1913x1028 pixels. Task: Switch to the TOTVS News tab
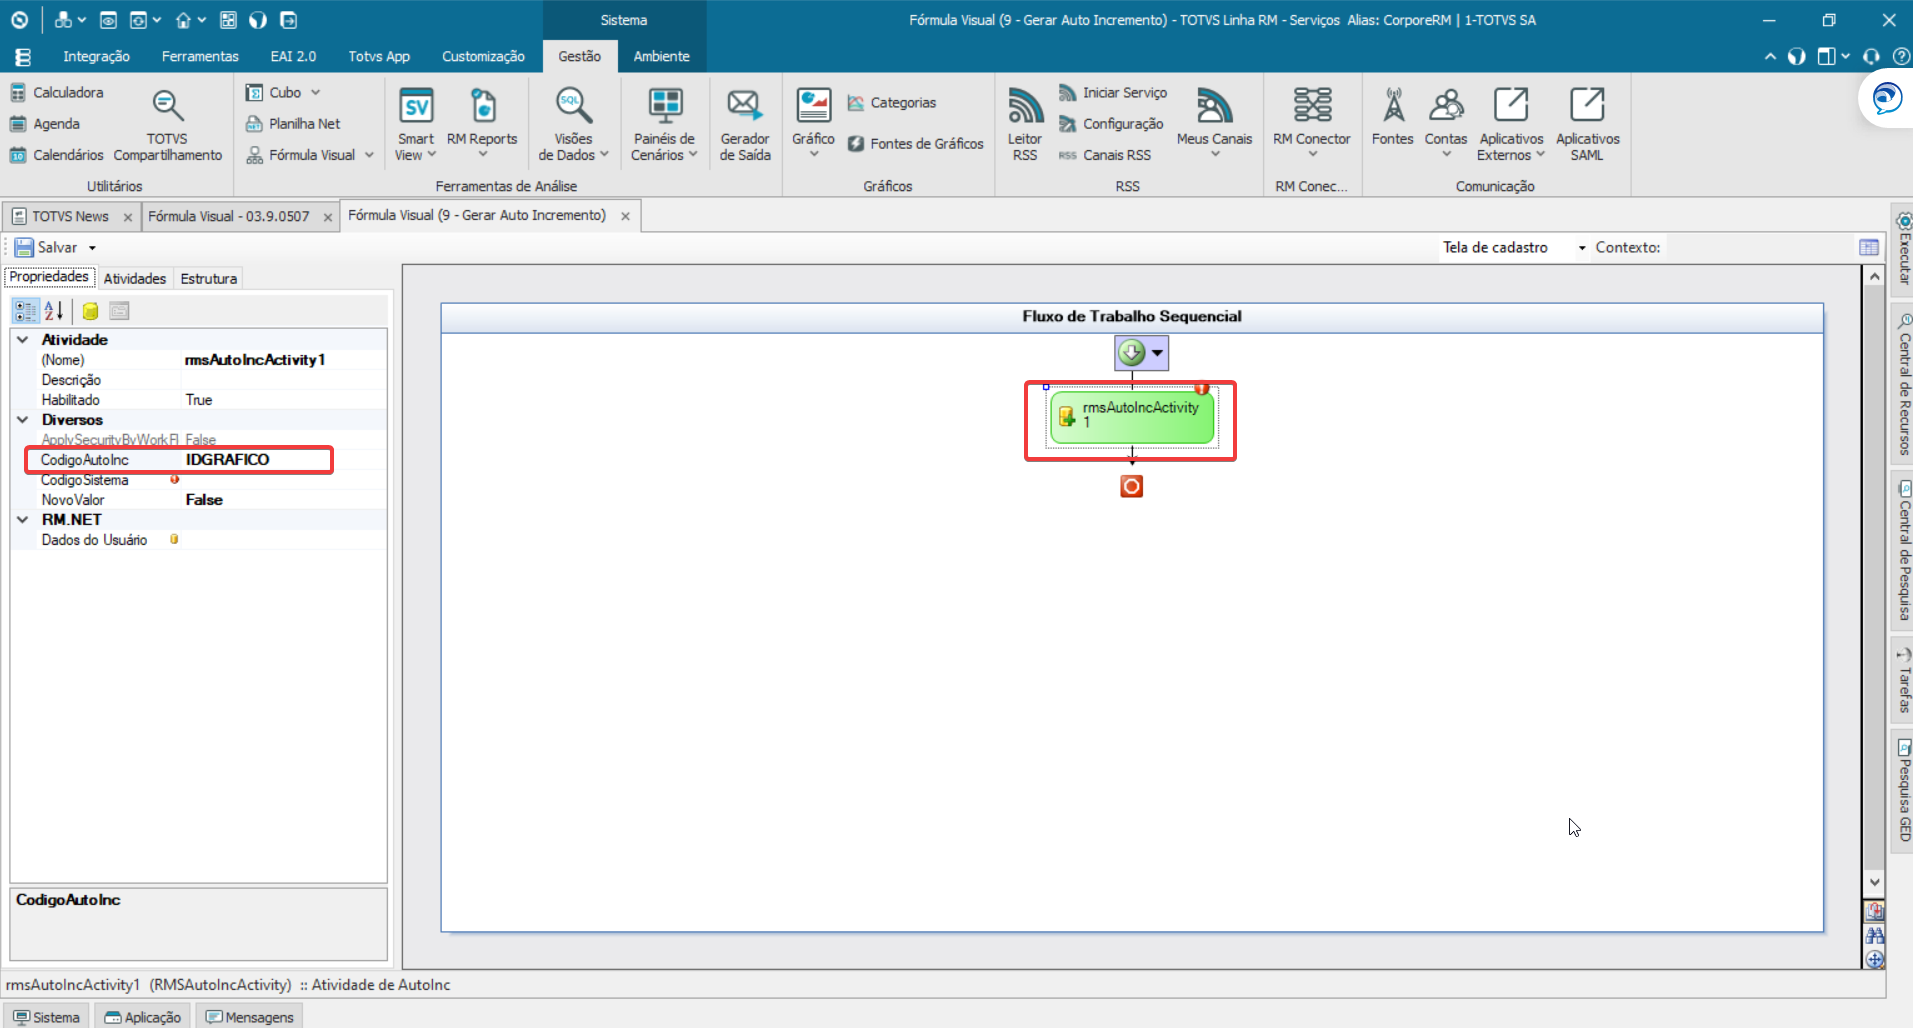pos(70,216)
